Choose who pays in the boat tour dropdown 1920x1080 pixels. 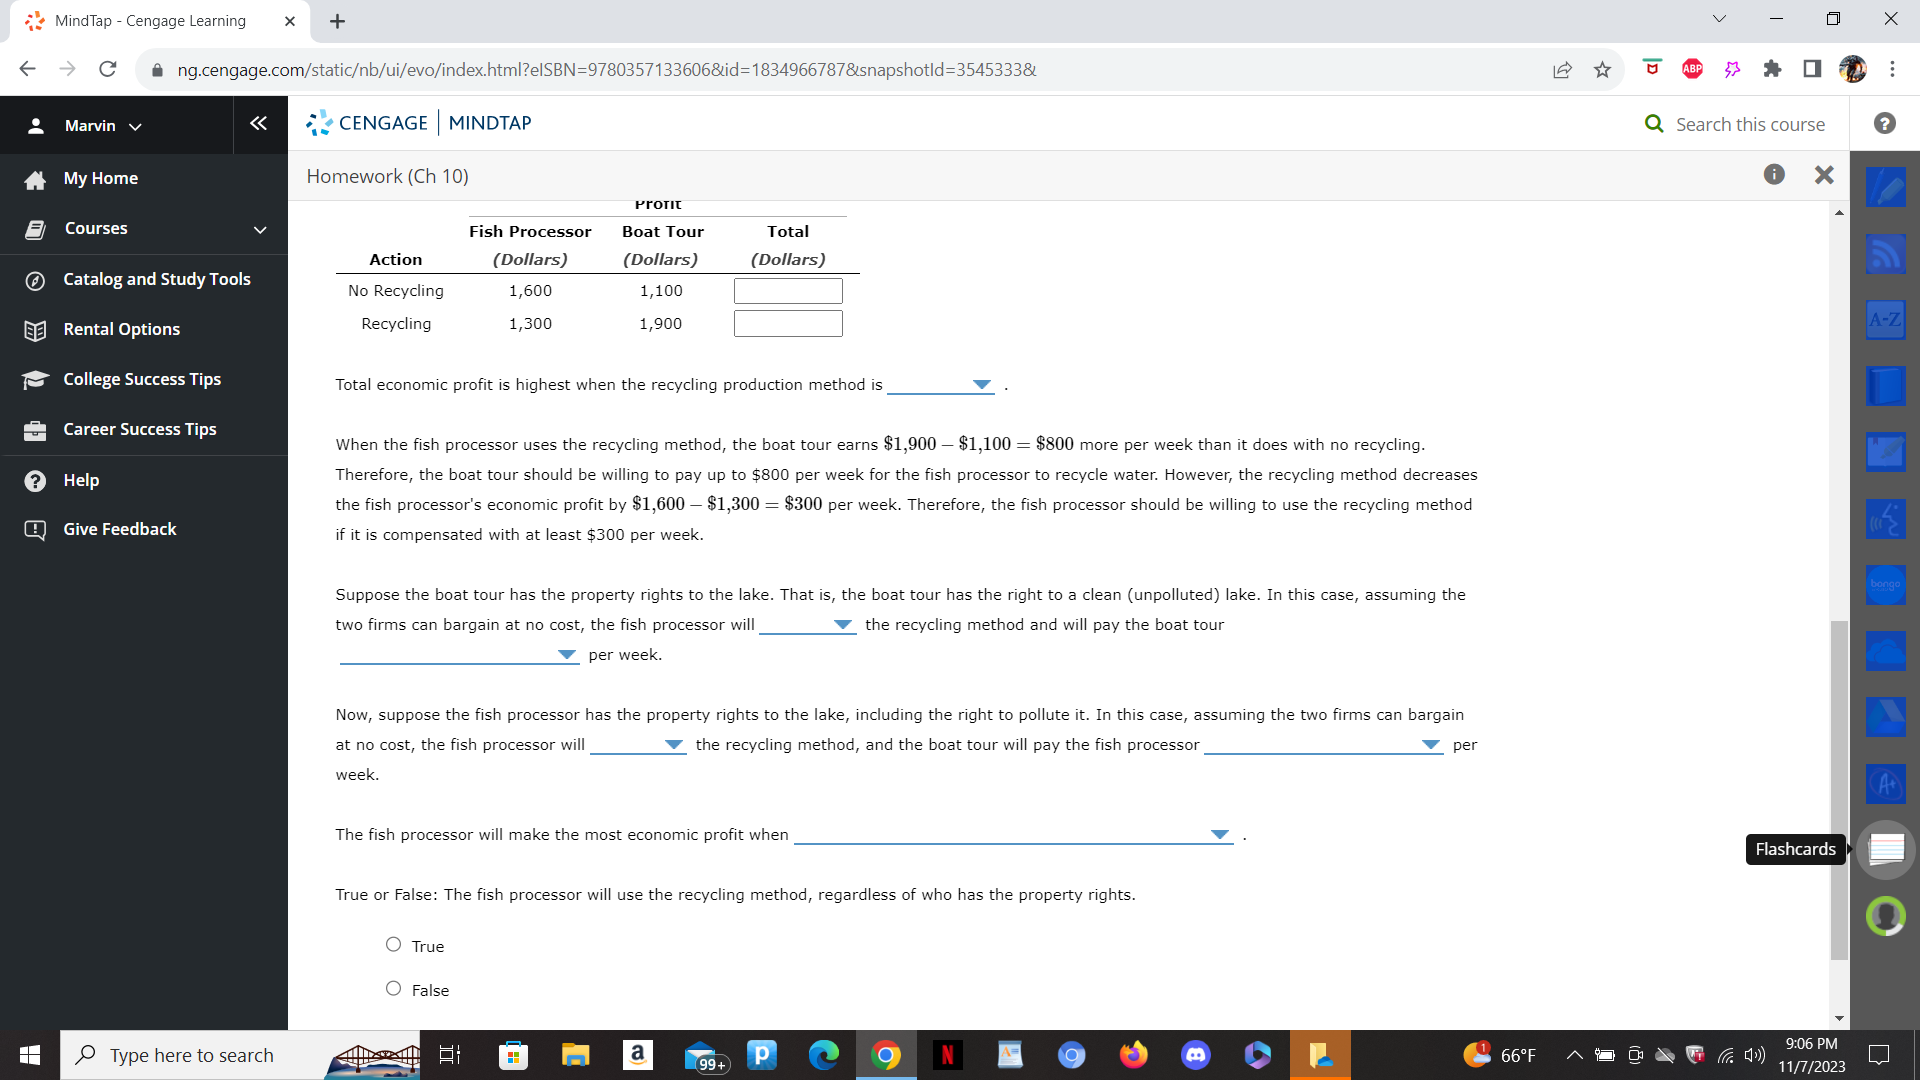[x=459, y=655]
